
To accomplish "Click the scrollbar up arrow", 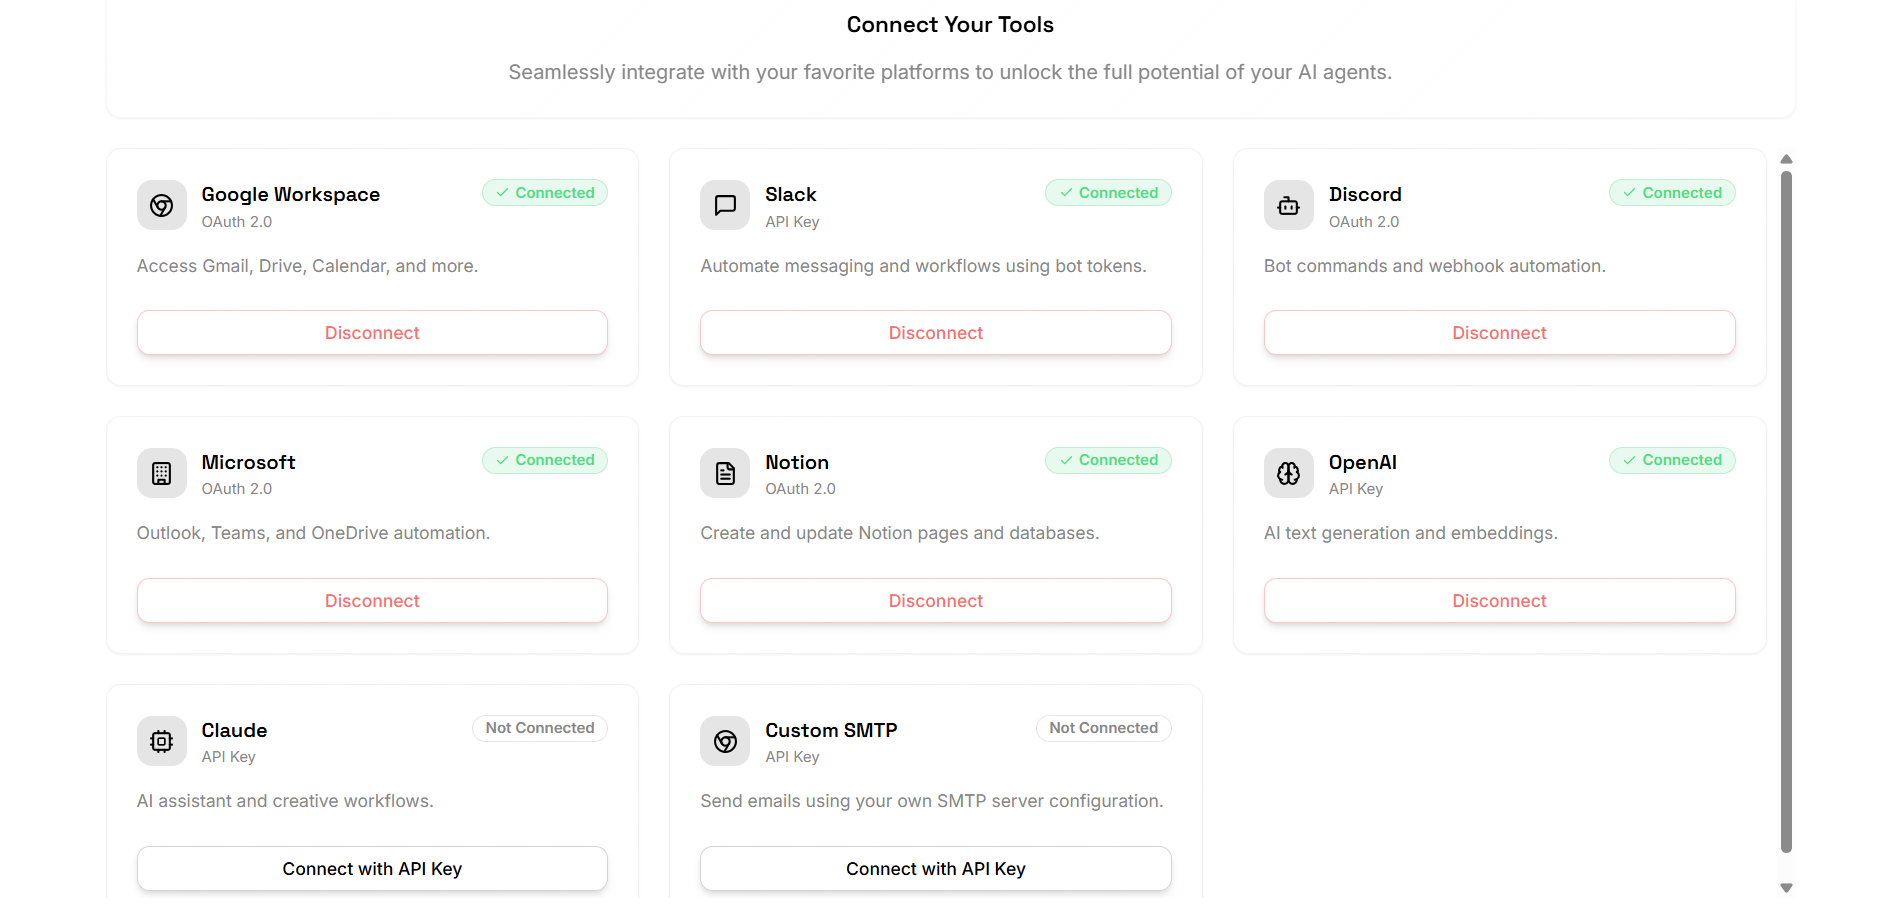I will coord(1786,159).
